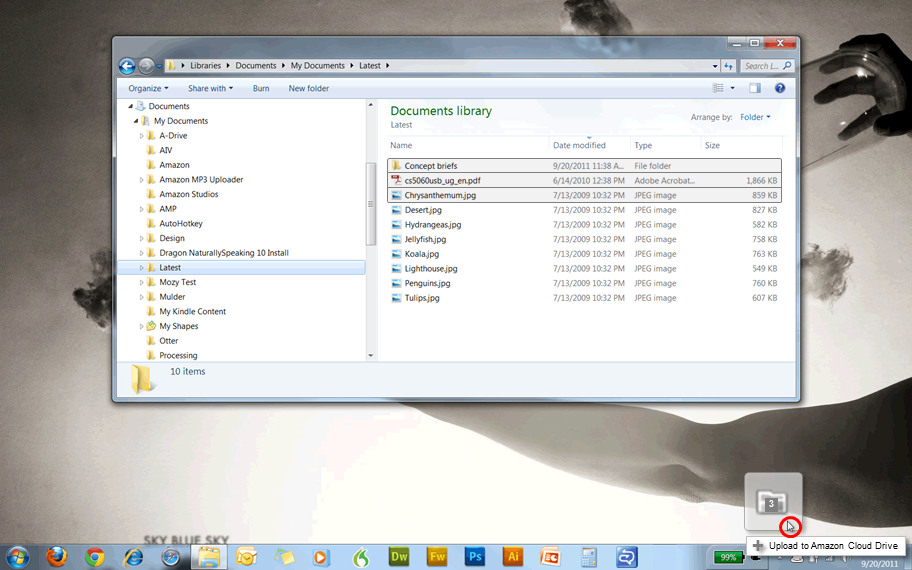Open the recent pages dropdown arrow
This screenshot has width=912, height=570.
[x=159, y=66]
